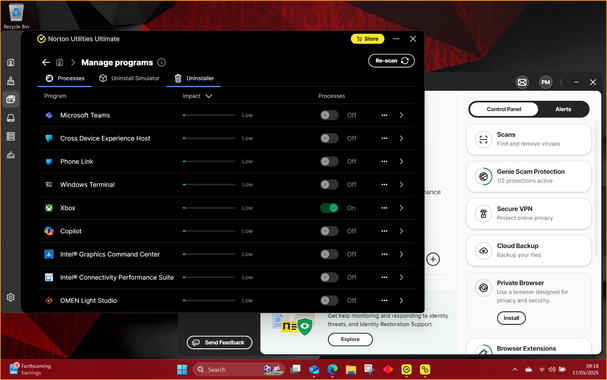
Task: Click the Windows Start button
Action: click(182, 370)
